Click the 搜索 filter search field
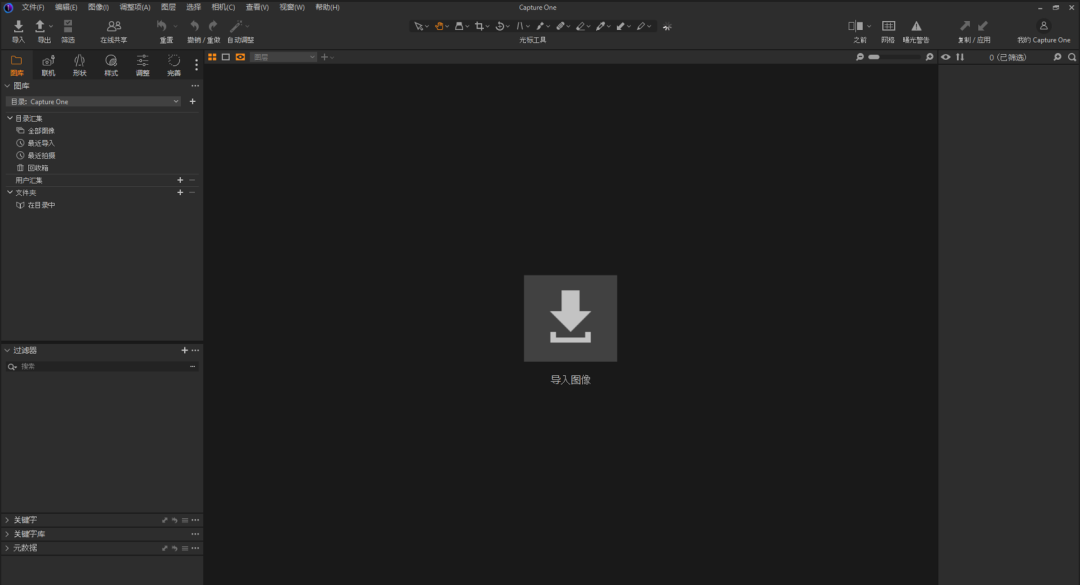 103,367
